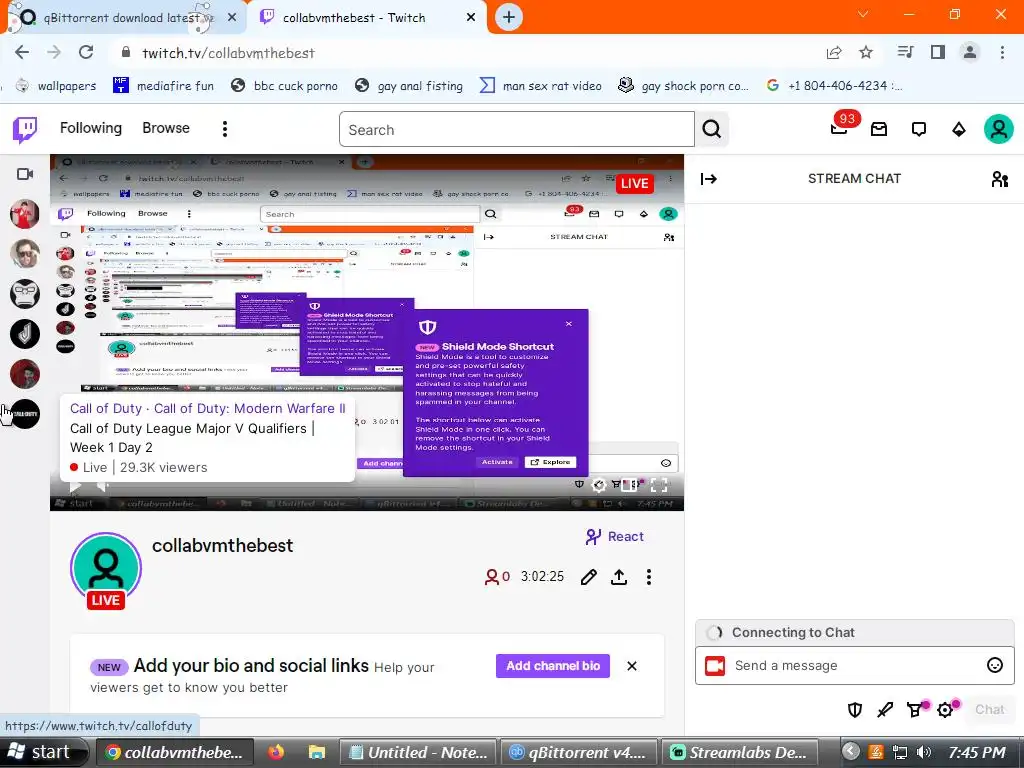The width and height of the screenshot is (1024, 768).
Task: Click the magnifier Search button
Action: [x=712, y=129]
